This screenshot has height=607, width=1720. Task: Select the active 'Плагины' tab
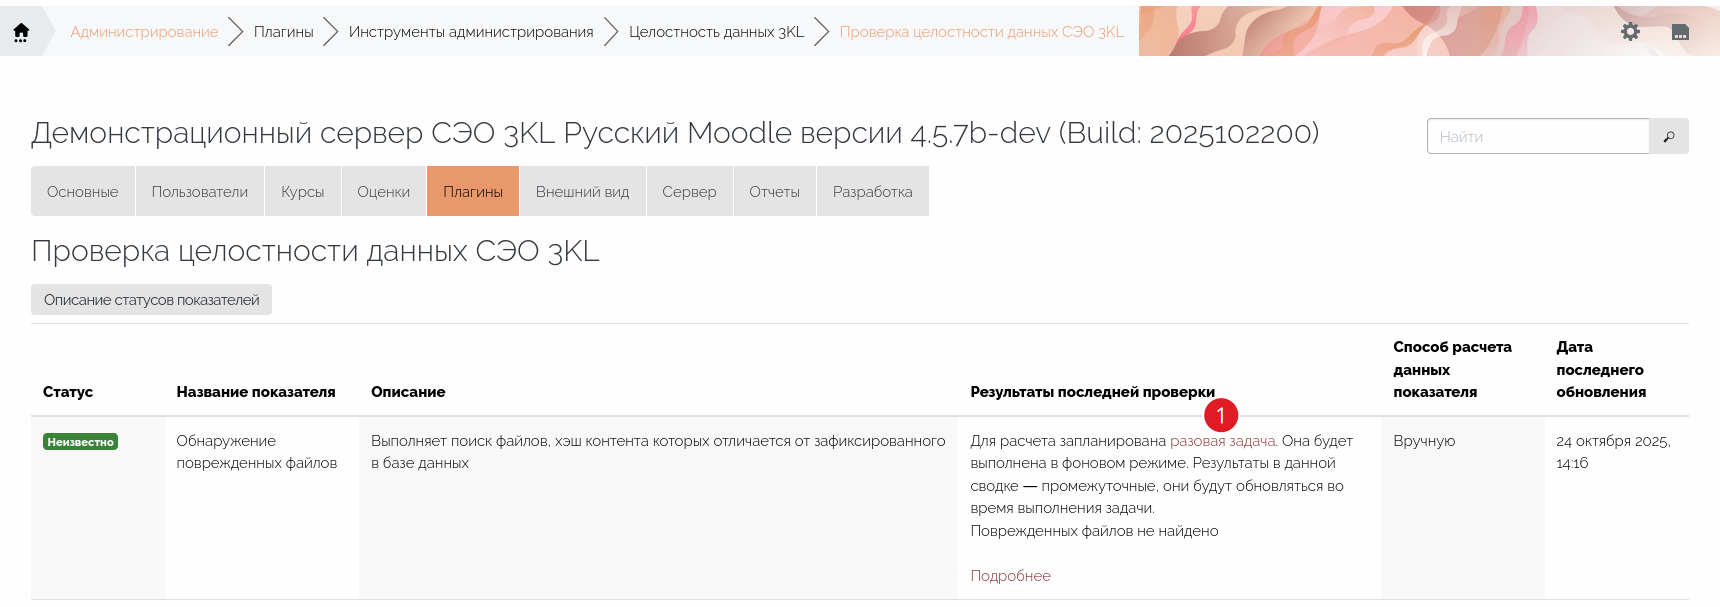pyautogui.click(x=473, y=192)
